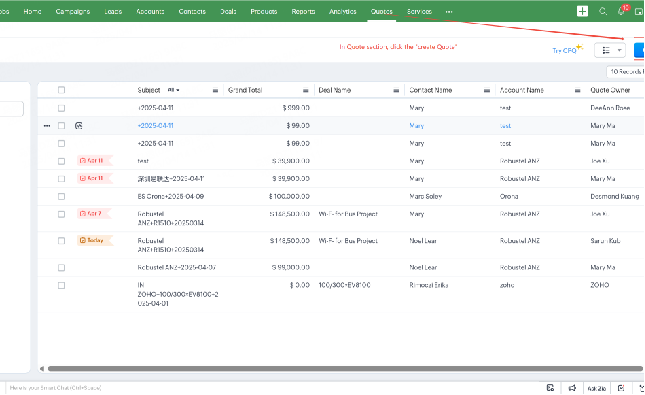Click the Apr 11 task tag on test row

[94, 160]
